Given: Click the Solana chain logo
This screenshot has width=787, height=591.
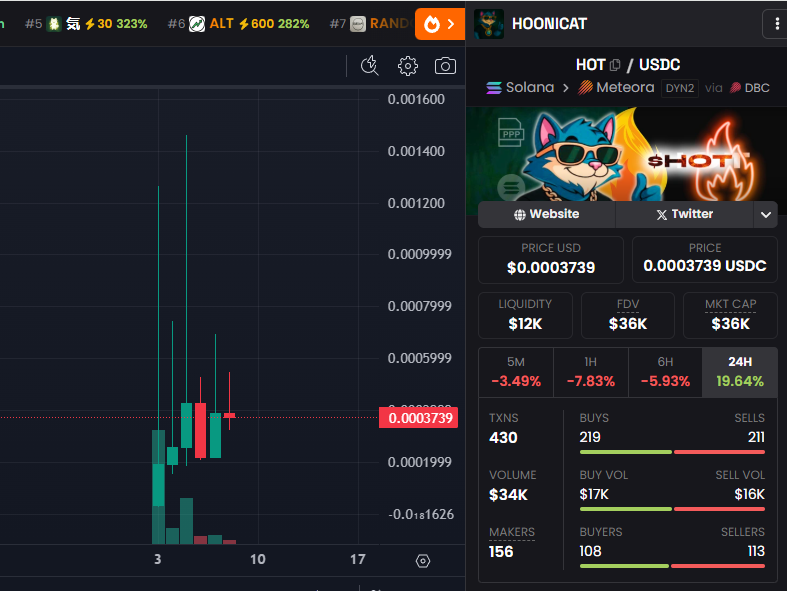Looking at the screenshot, I should coord(494,88).
